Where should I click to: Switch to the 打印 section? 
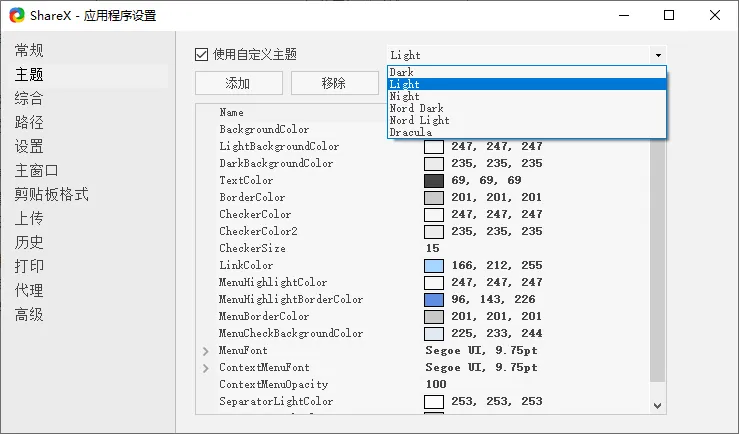click(x=29, y=266)
